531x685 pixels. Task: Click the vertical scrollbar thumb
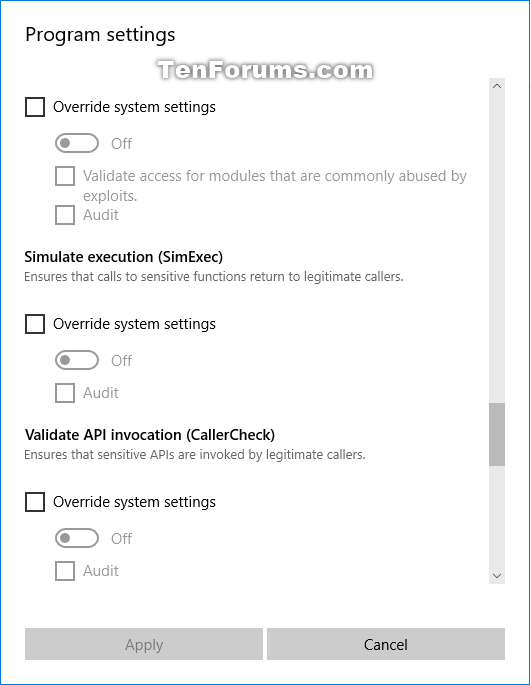click(497, 434)
